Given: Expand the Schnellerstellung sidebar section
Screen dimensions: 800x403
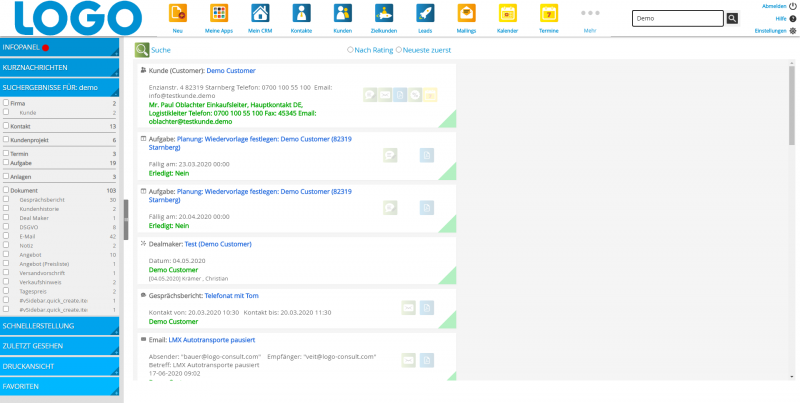Looking at the screenshot, I should [x=60, y=325].
